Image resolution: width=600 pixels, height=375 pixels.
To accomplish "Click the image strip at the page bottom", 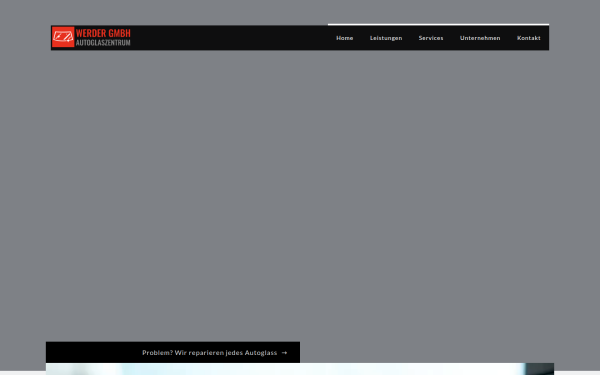I will [x=300, y=369].
